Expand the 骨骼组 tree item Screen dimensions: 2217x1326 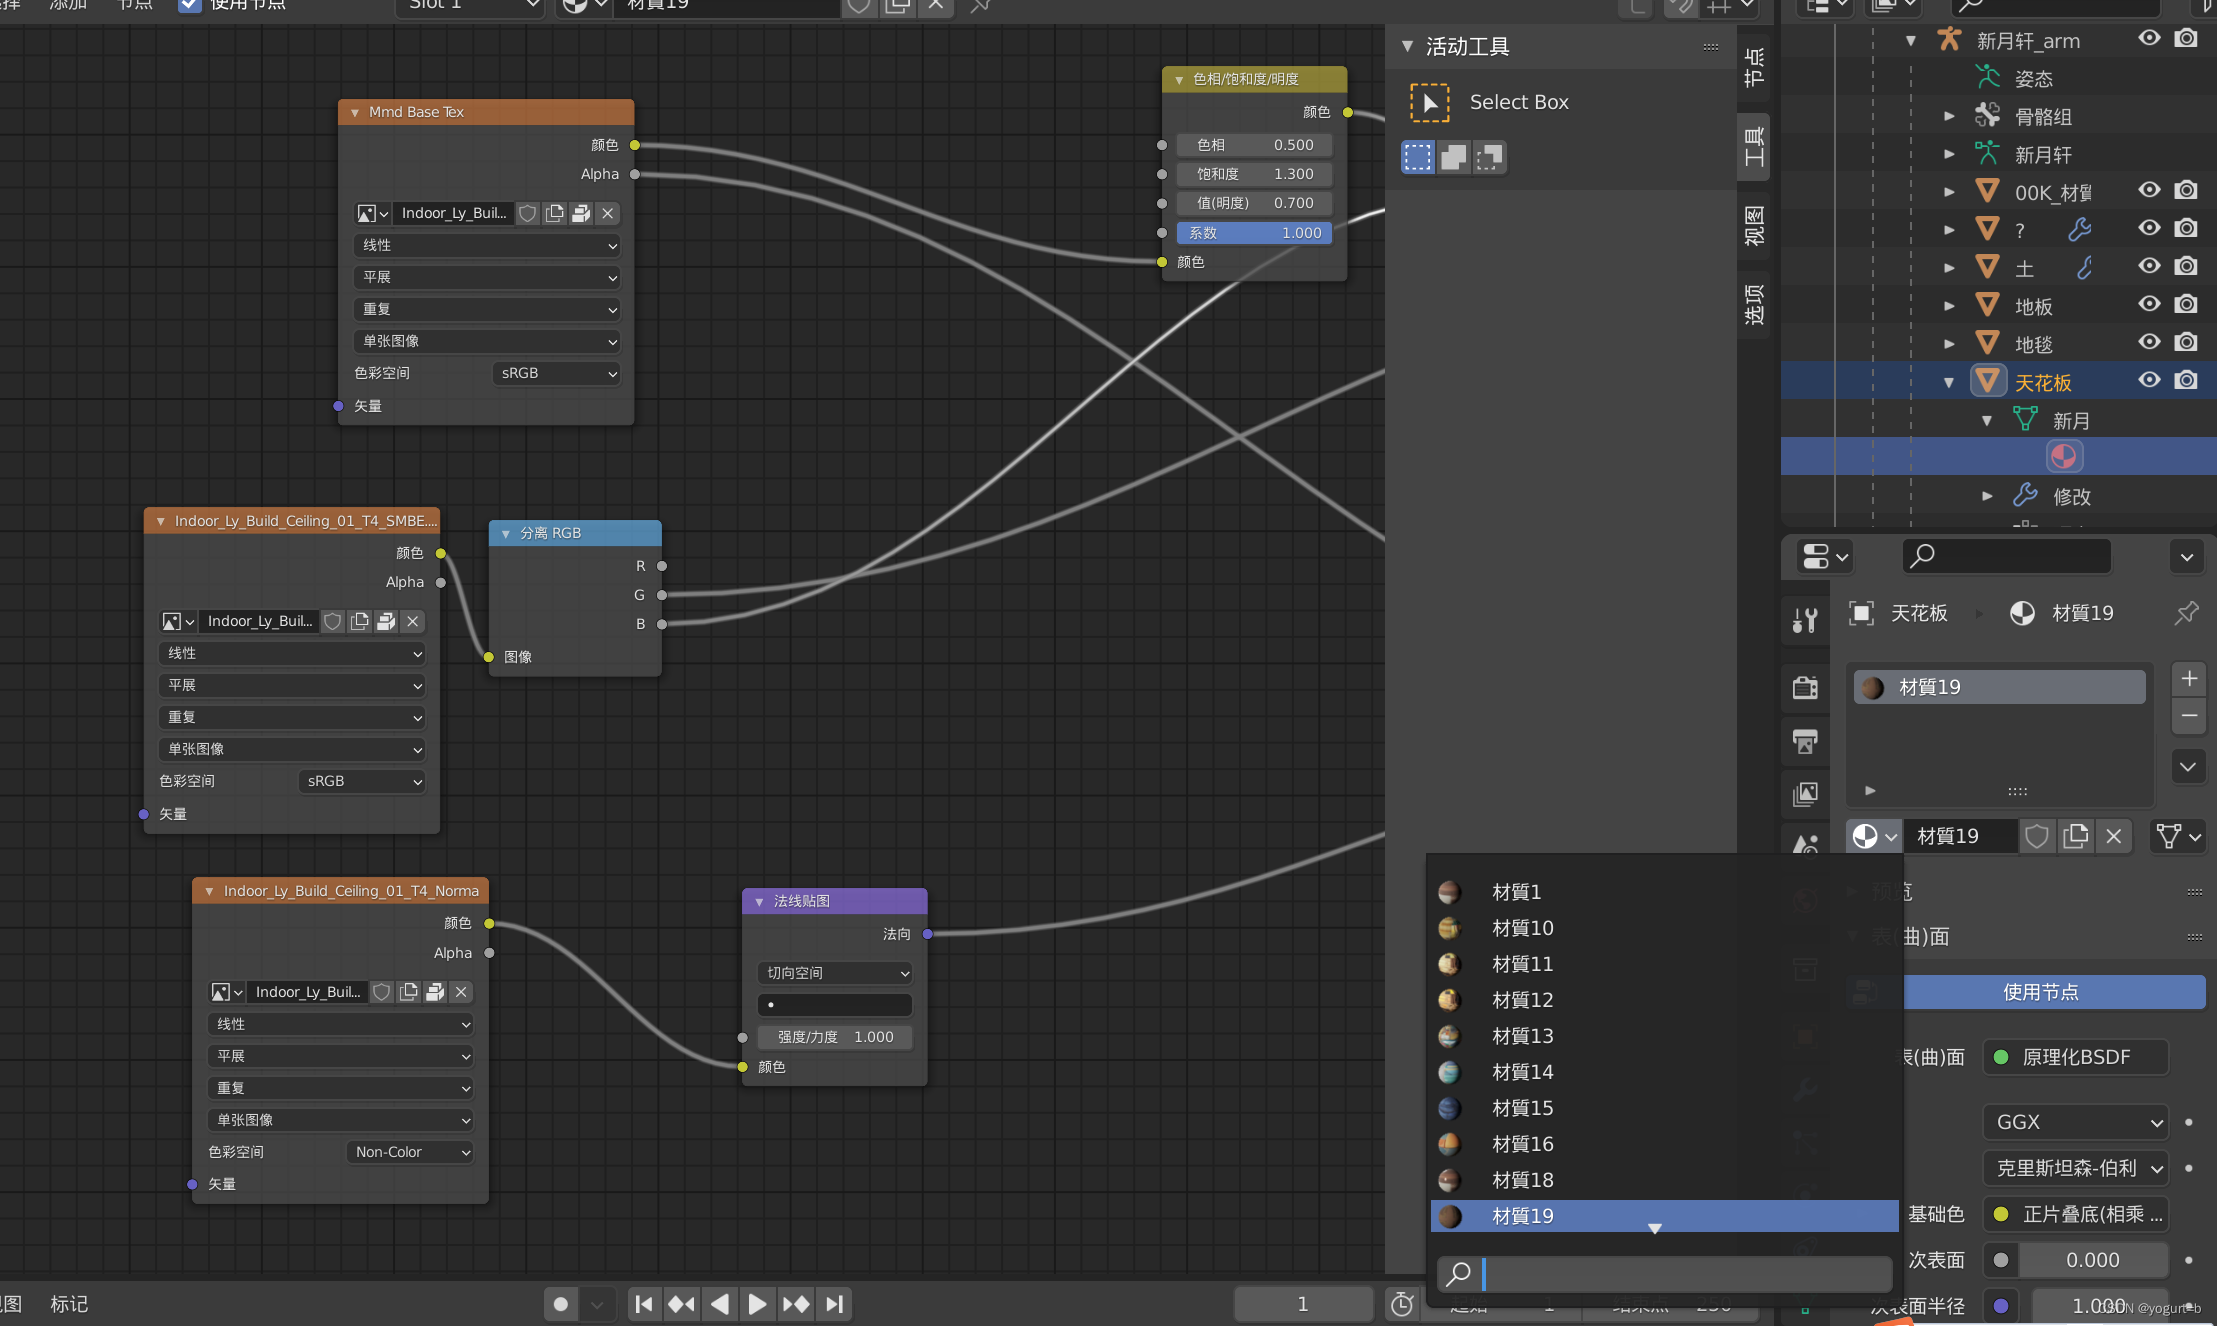(x=1949, y=117)
